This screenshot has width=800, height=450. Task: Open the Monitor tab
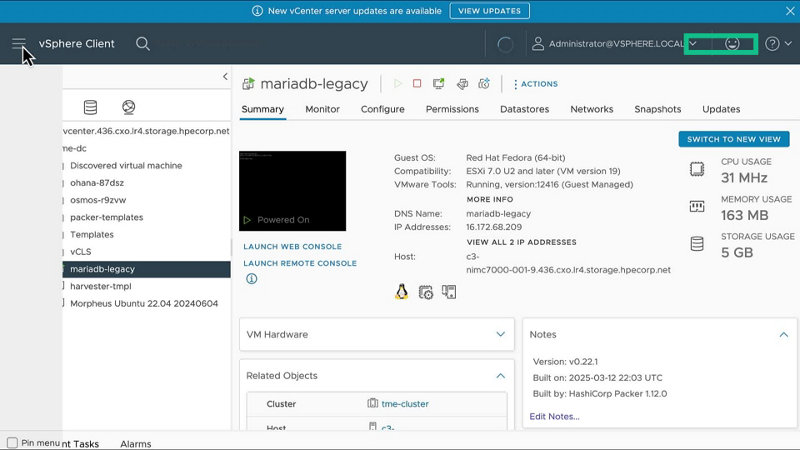[x=322, y=109]
